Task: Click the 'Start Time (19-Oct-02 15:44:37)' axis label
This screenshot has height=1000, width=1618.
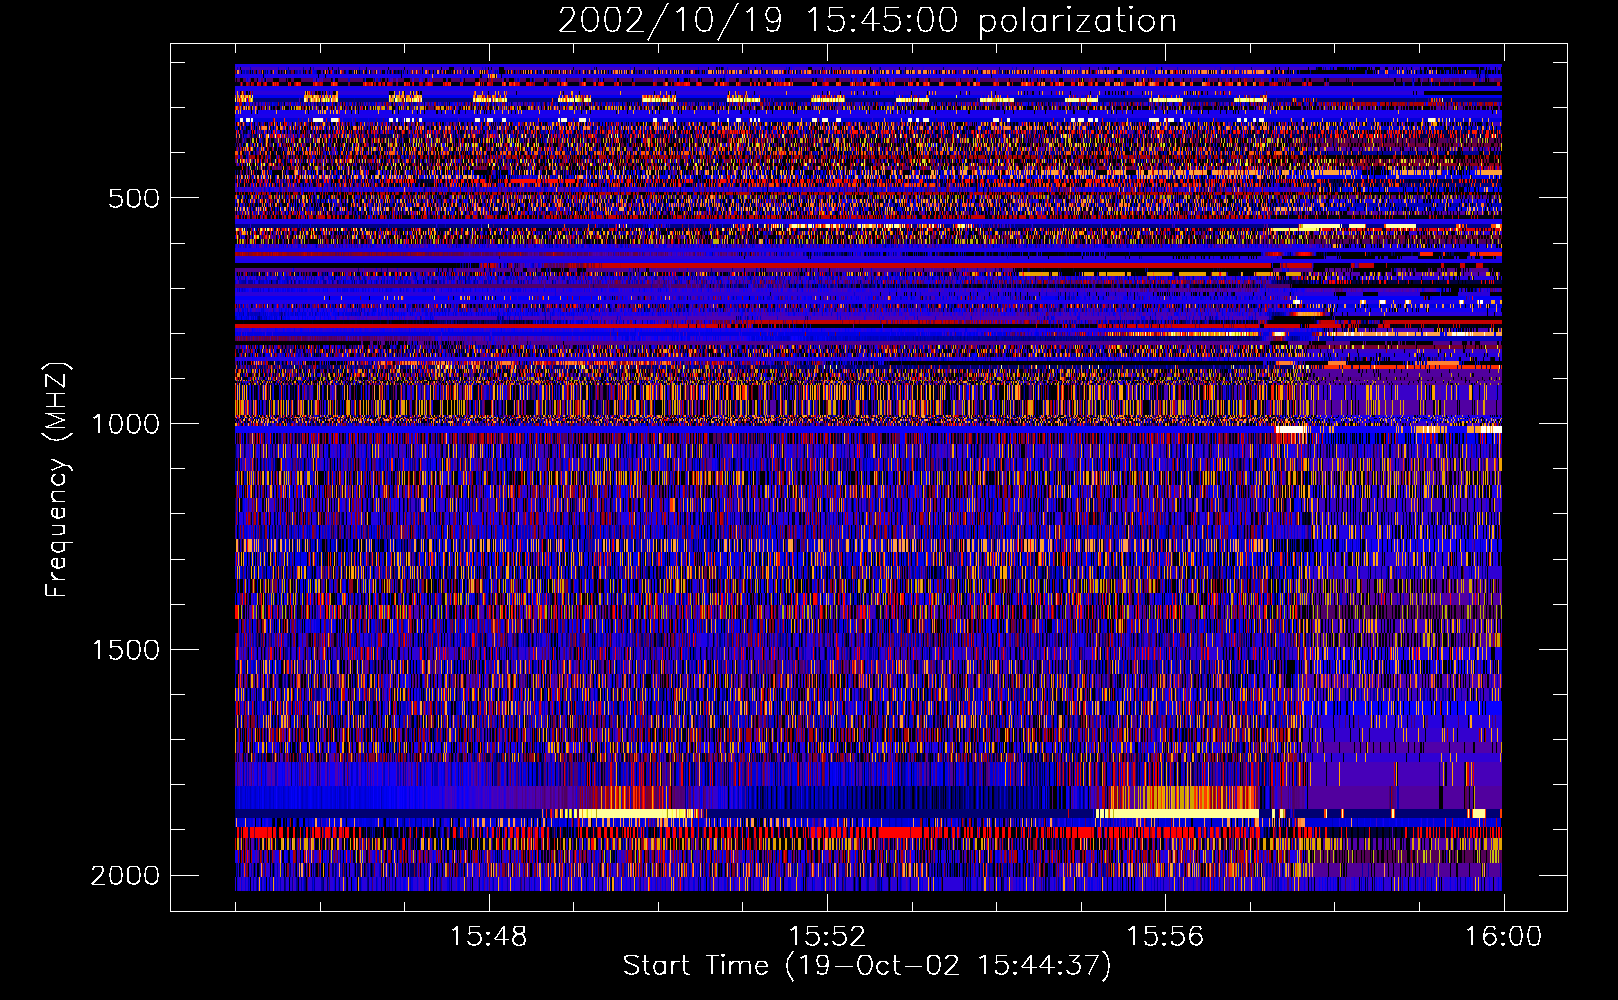Action: click(x=867, y=966)
